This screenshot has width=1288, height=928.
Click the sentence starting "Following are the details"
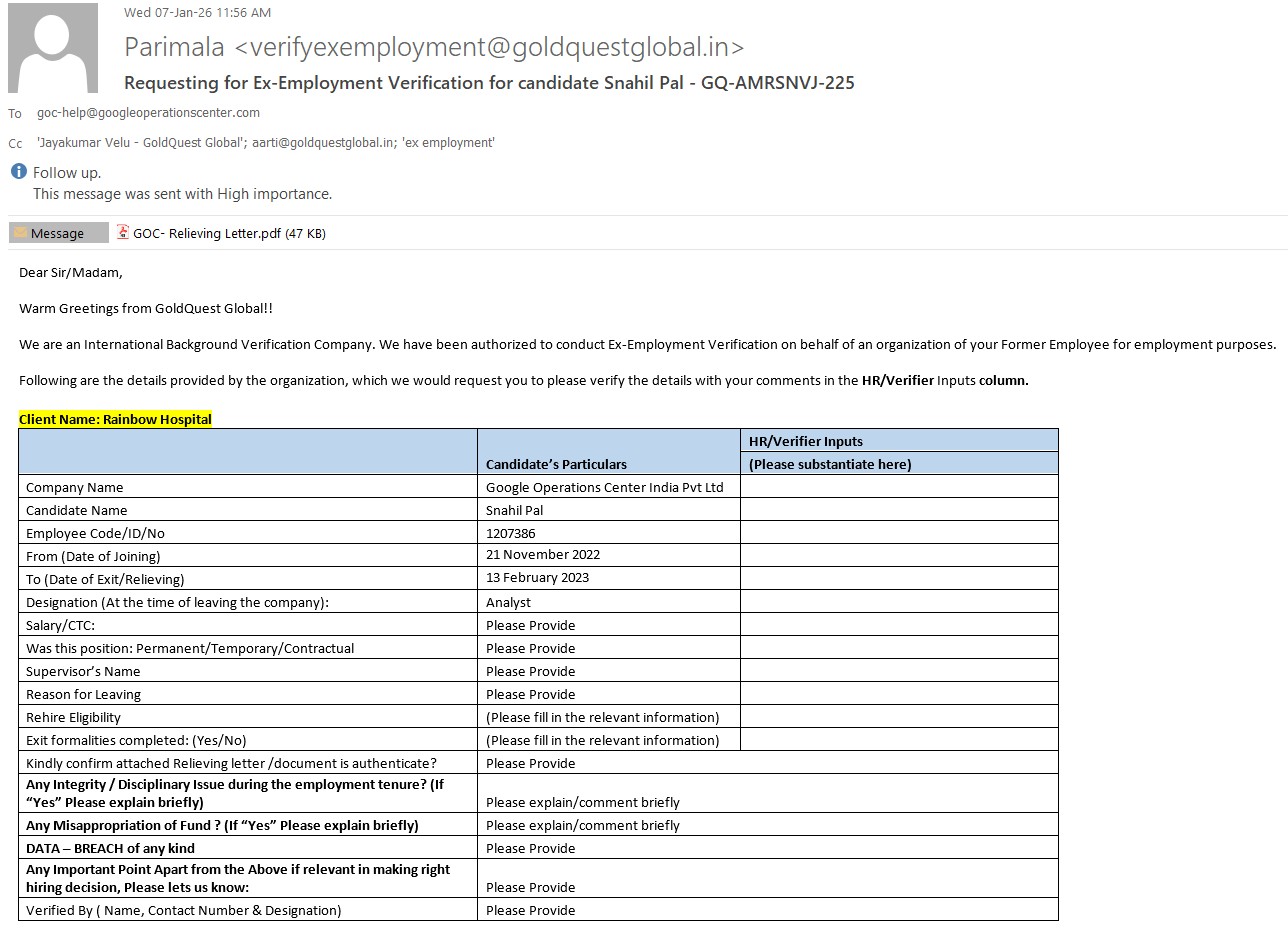click(524, 380)
